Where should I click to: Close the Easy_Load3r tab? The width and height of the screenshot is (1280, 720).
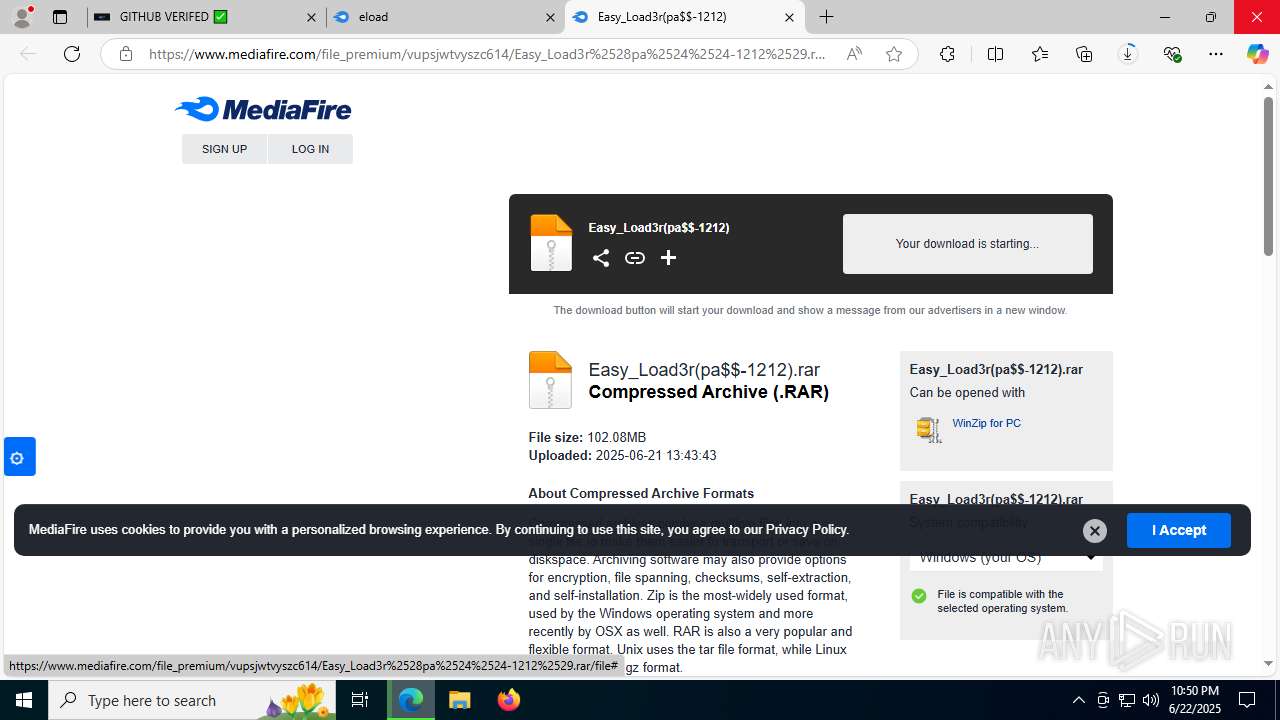(789, 17)
